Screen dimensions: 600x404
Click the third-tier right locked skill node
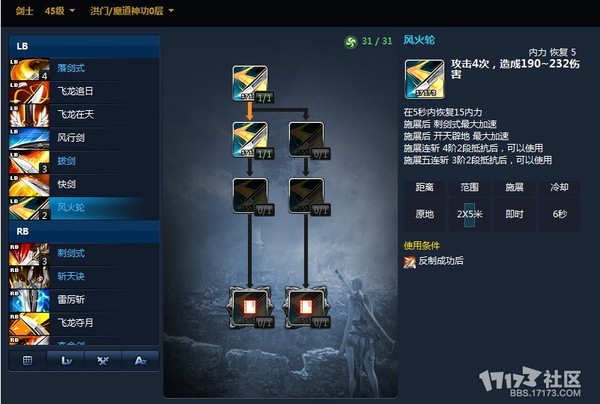[306, 195]
